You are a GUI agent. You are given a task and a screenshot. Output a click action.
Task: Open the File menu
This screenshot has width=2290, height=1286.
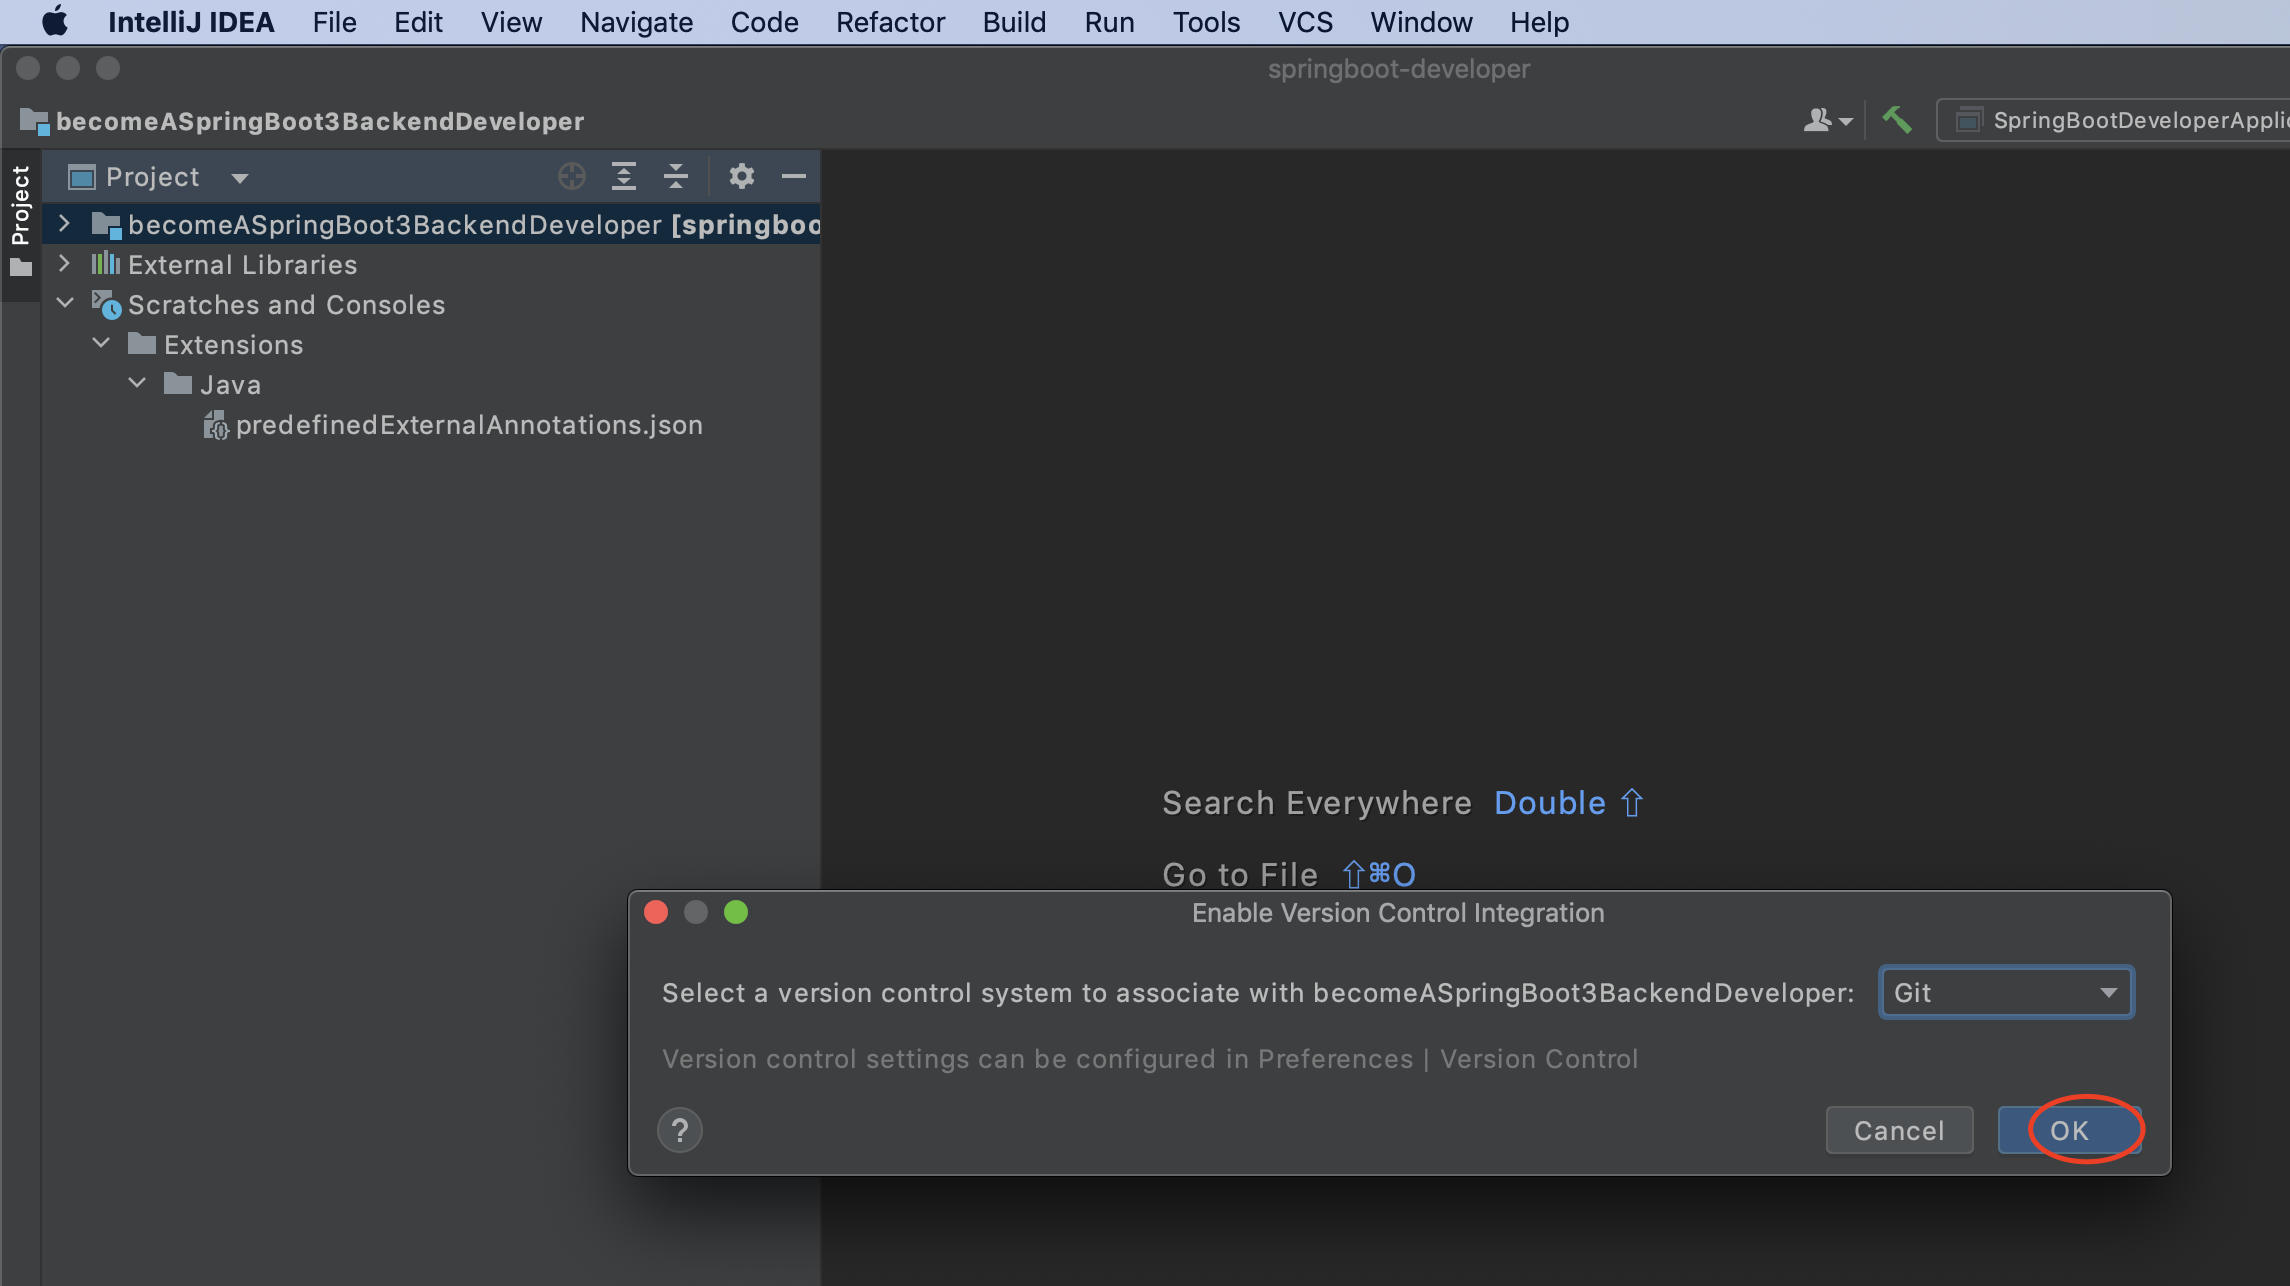coord(334,21)
